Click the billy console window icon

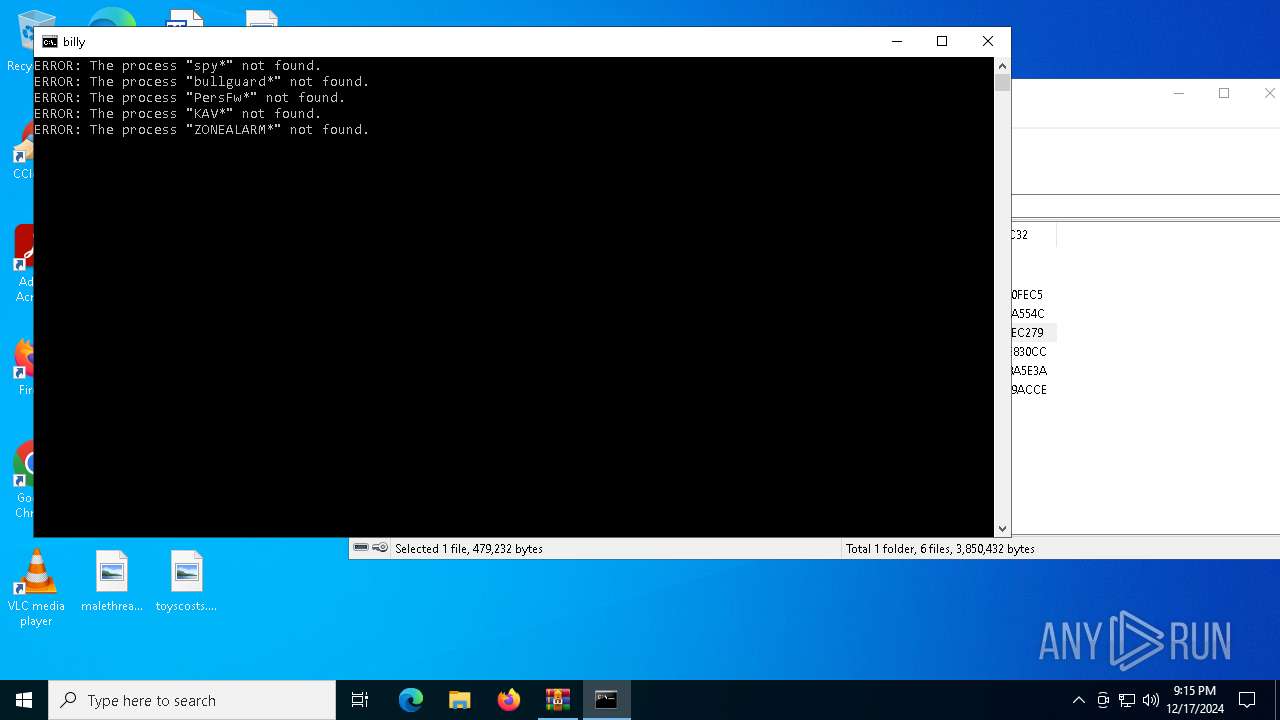click(49, 42)
